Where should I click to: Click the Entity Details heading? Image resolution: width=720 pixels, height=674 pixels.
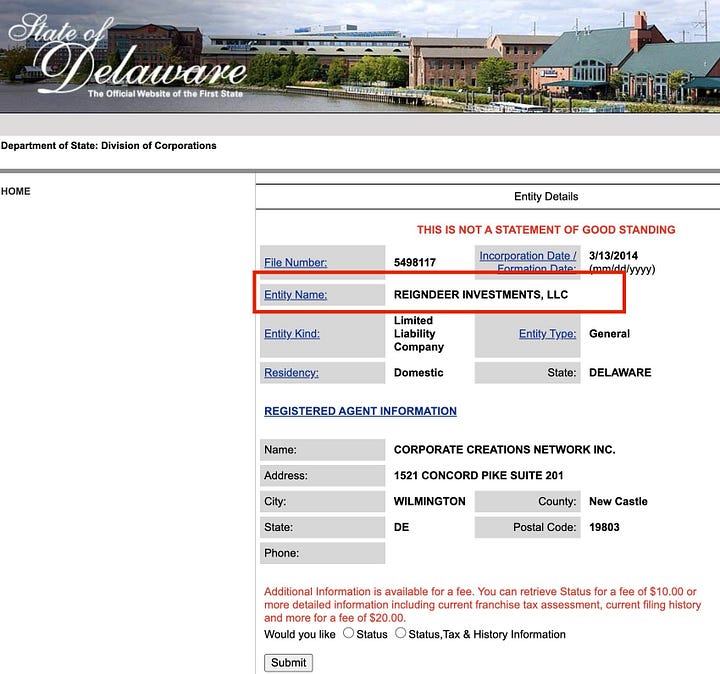(546, 197)
